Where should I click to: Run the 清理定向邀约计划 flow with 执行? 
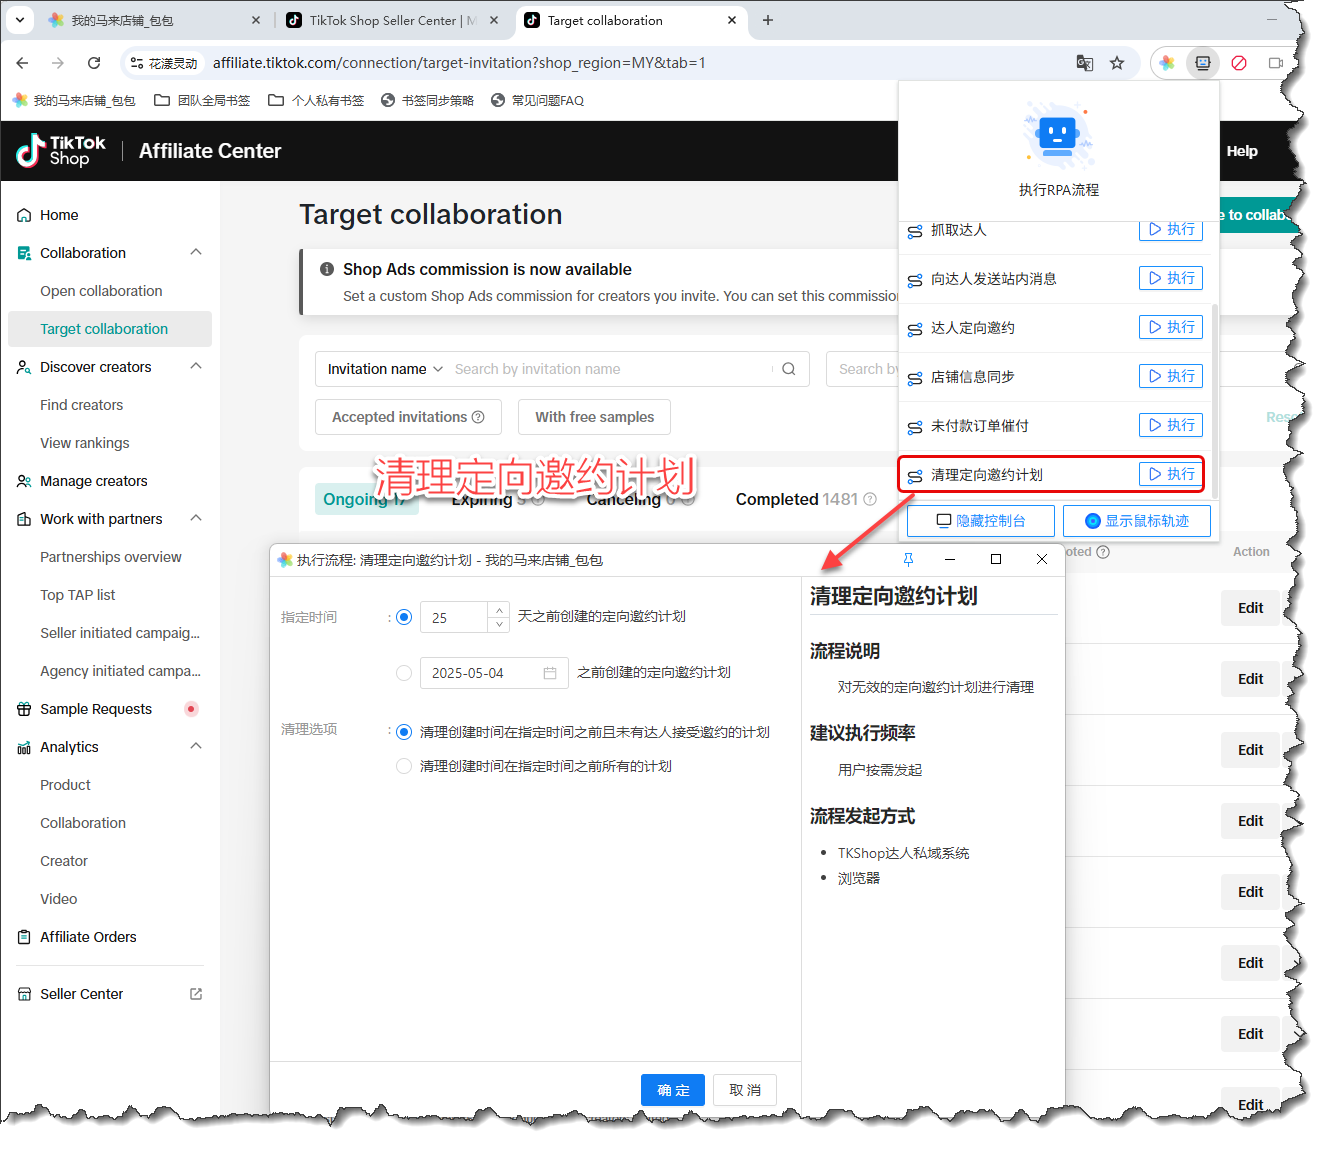click(1171, 474)
